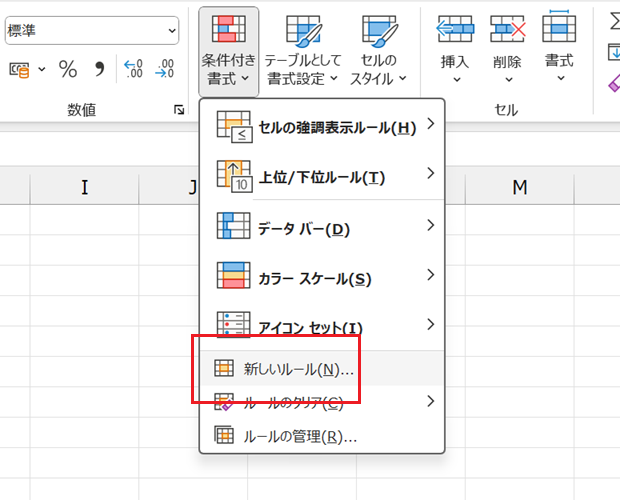This screenshot has height=500, width=620.
Task: Apply the Comma Style number format
Action: (99, 69)
